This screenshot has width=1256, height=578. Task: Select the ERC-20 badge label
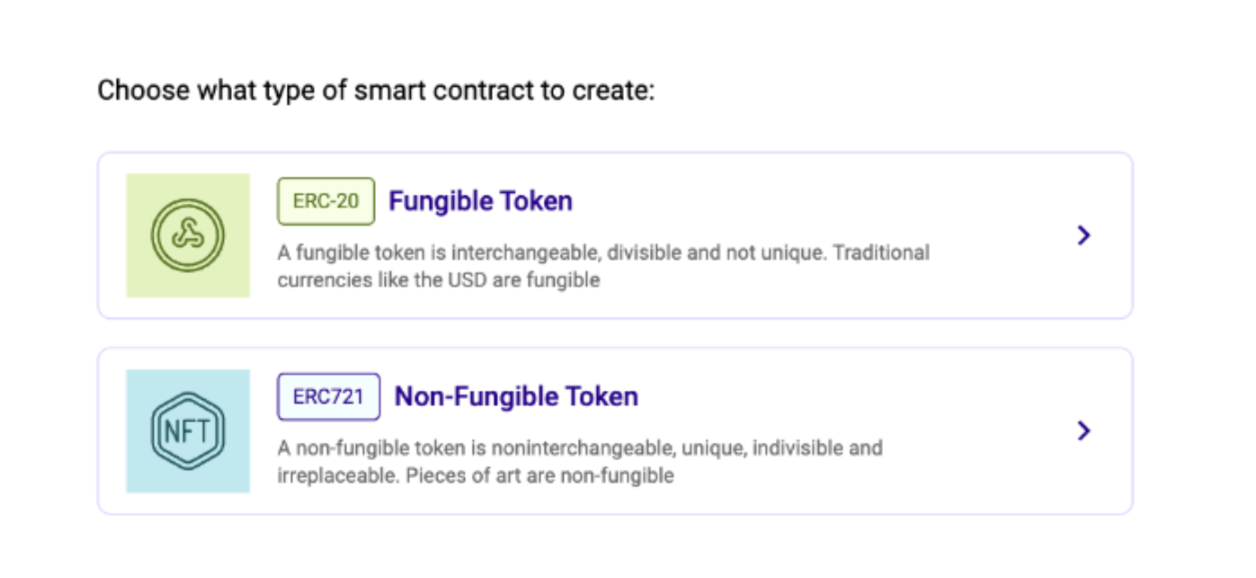pos(326,201)
